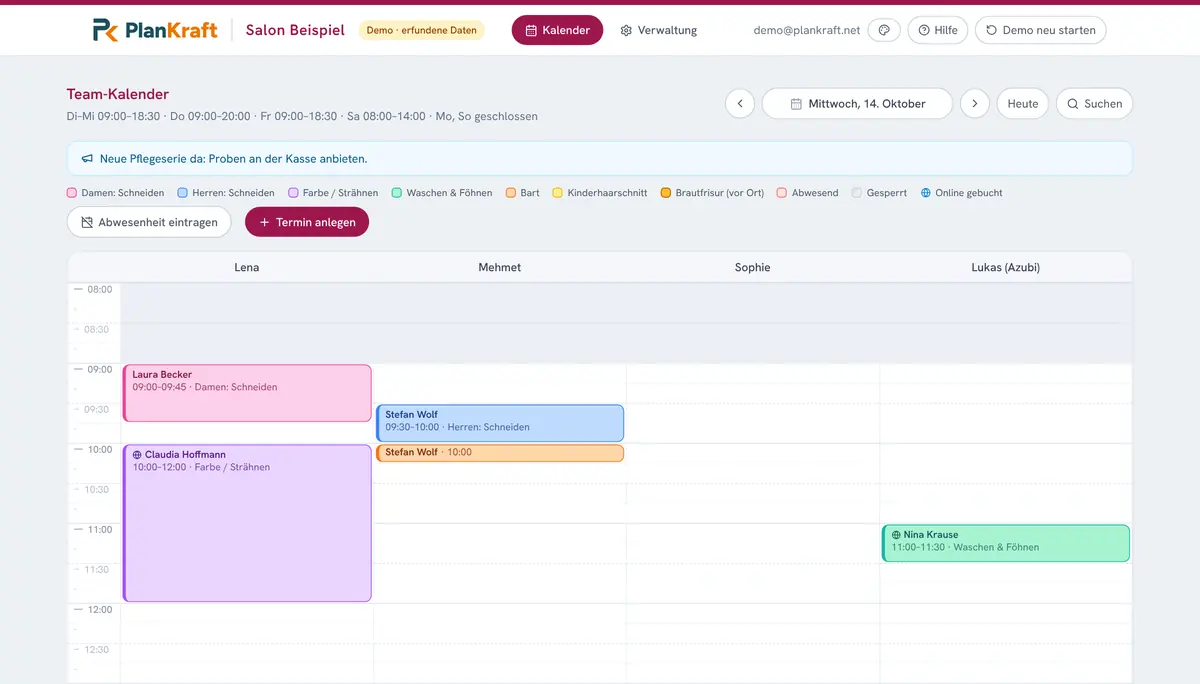The height and width of the screenshot is (684, 1200).
Task: Select the Sophie column header
Action: point(753,267)
